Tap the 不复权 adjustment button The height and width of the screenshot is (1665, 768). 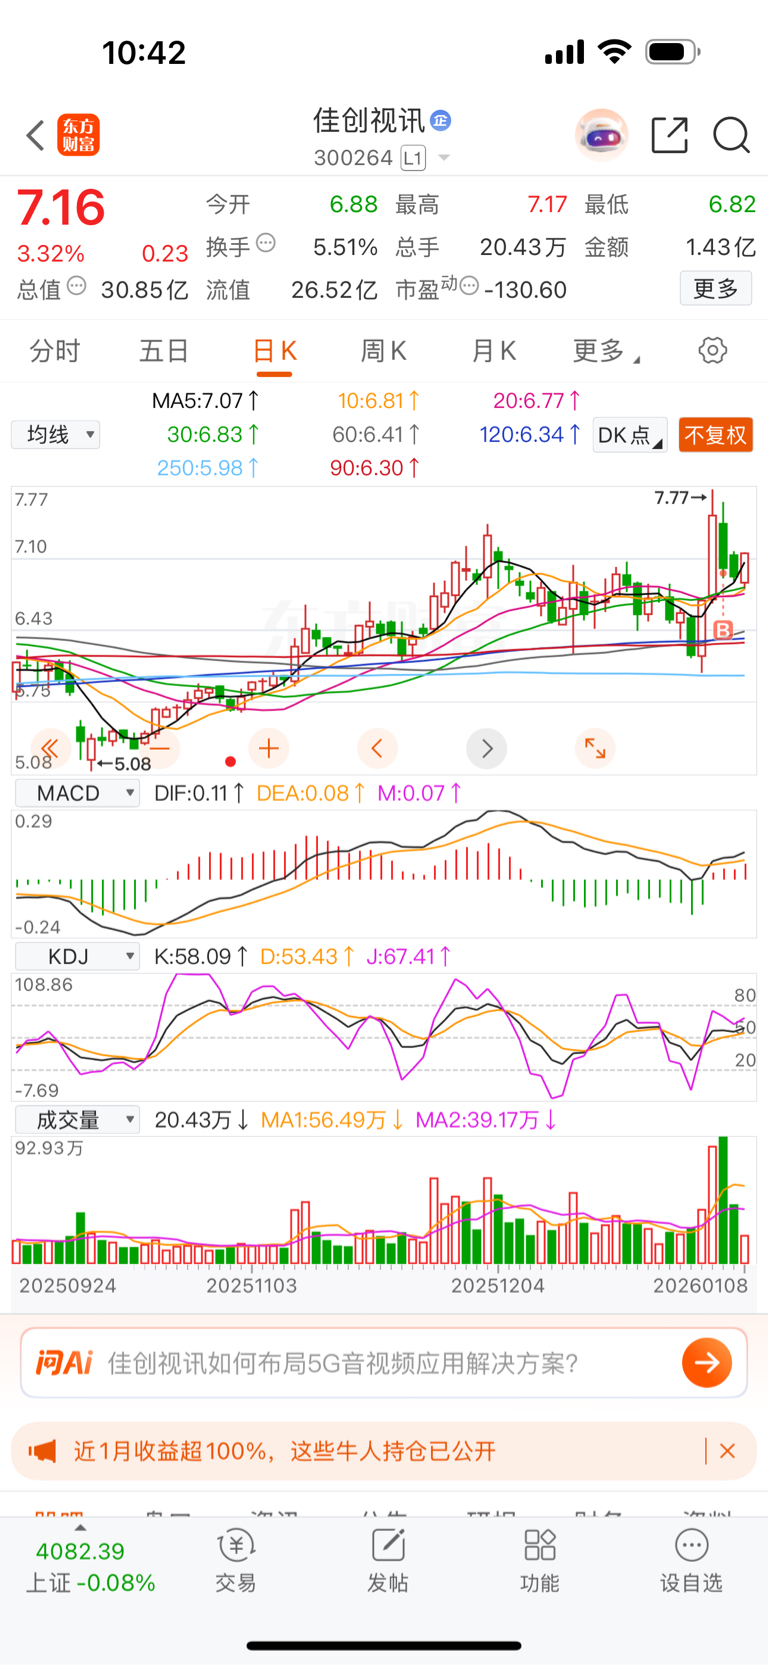(x=715, y=436)
